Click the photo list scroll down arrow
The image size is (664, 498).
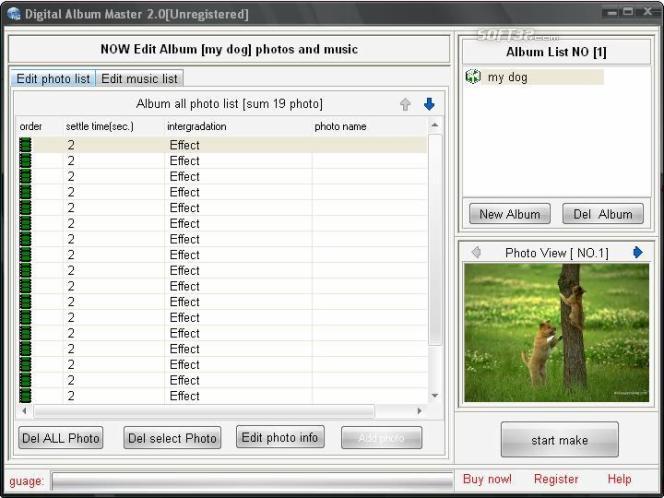coord(434,396)
